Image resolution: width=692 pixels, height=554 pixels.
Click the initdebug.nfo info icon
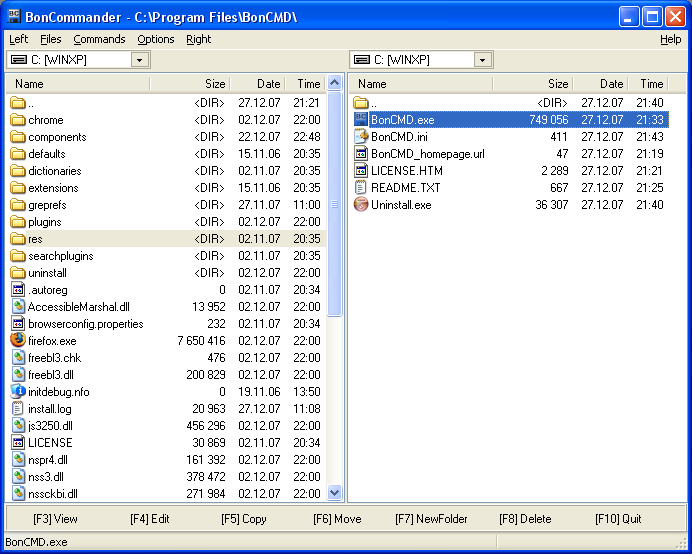point(18,392)
